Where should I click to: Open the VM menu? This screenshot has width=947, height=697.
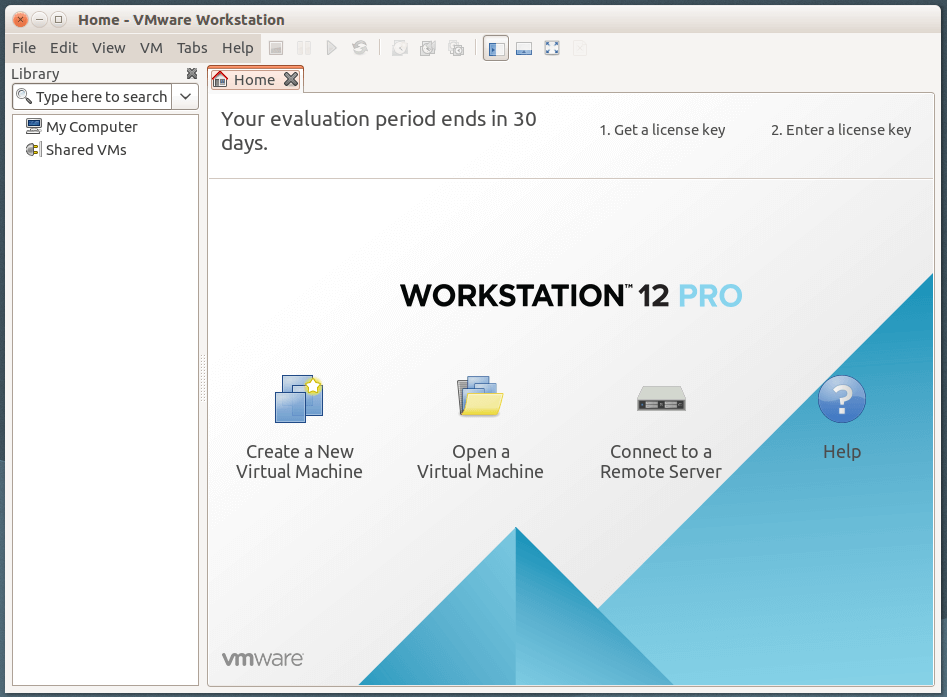pos(151,48)
